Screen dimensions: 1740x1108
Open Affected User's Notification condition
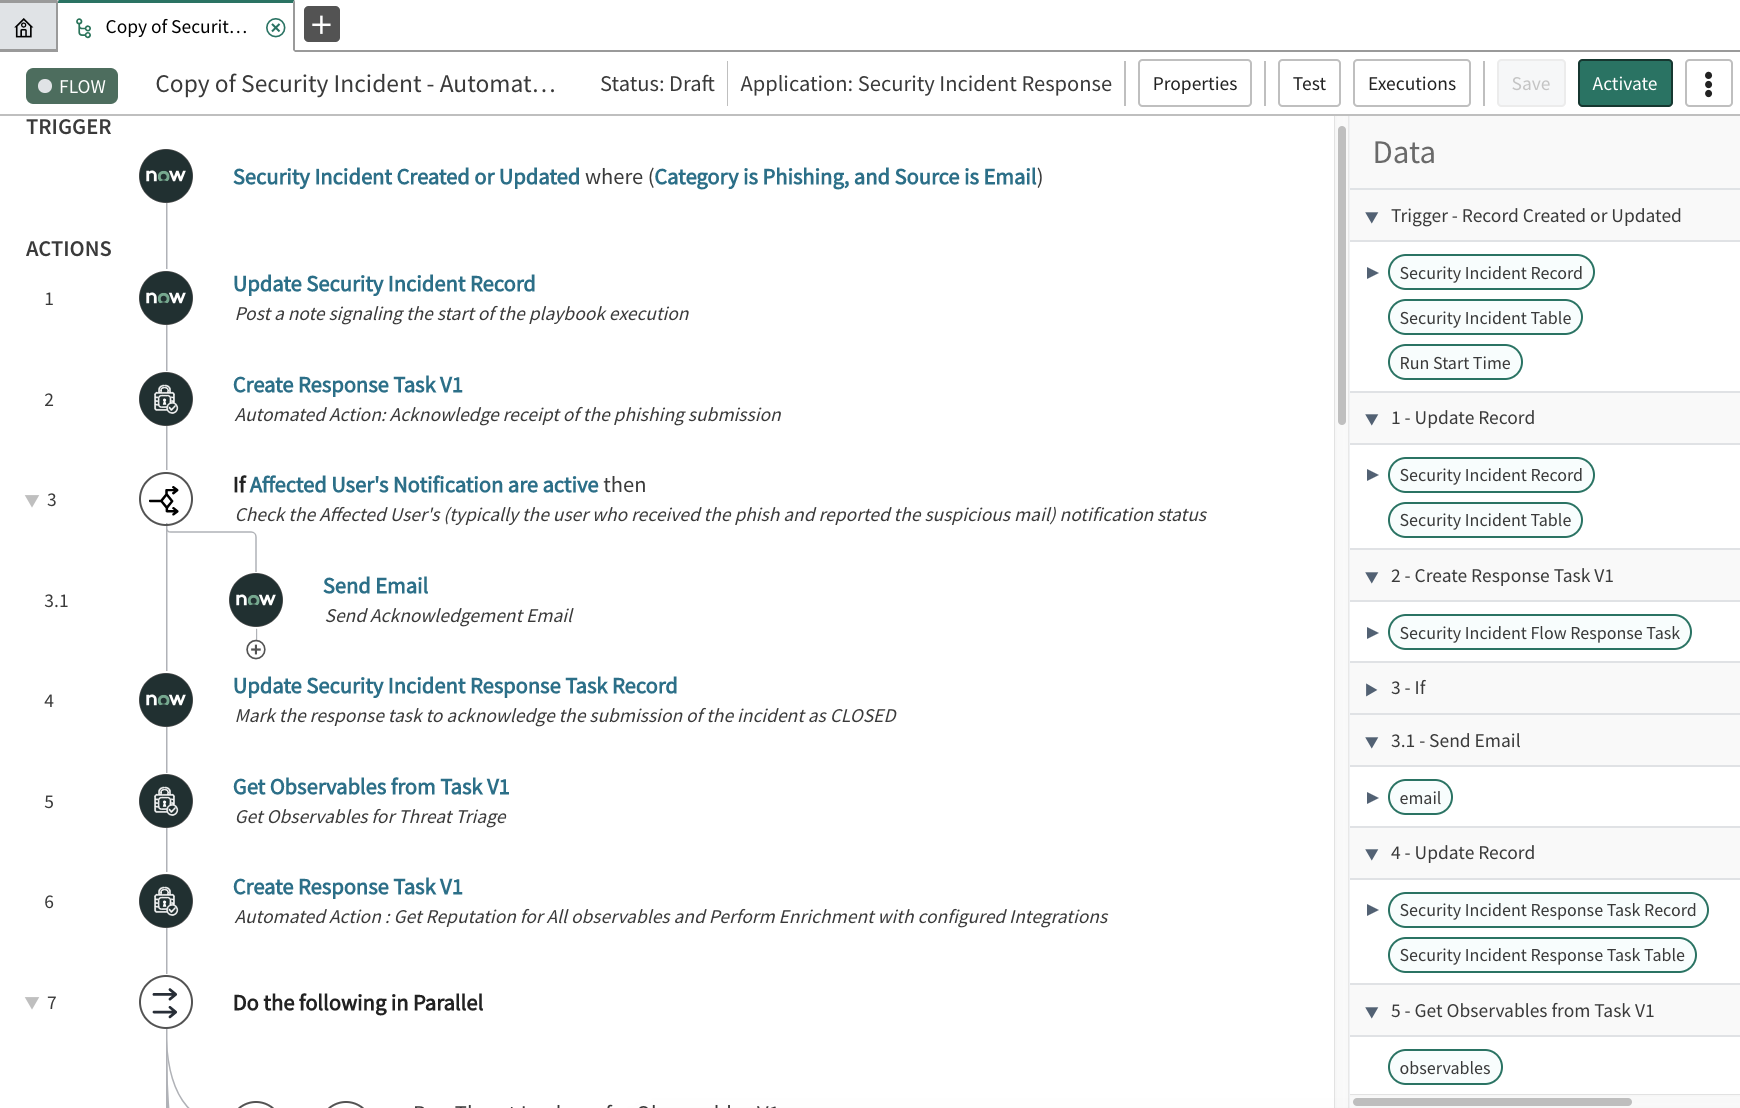pyautogui.click(x=424, y=485)
